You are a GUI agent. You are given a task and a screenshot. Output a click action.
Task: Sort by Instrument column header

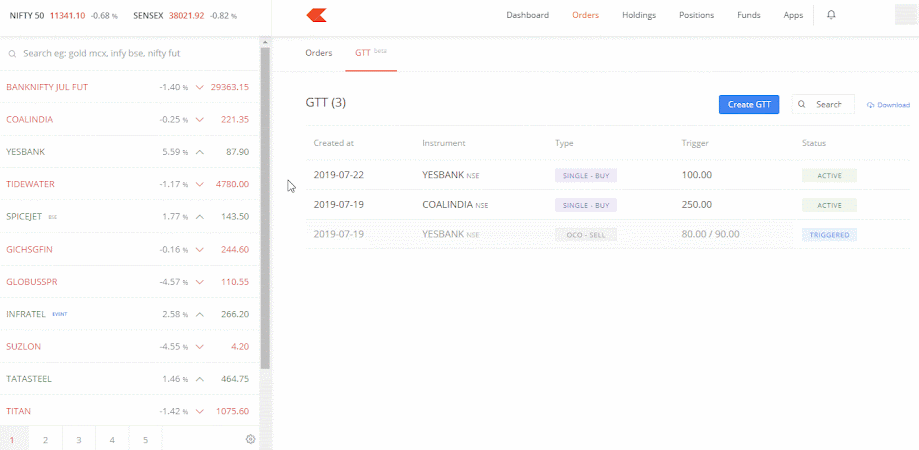pos(444,143)
